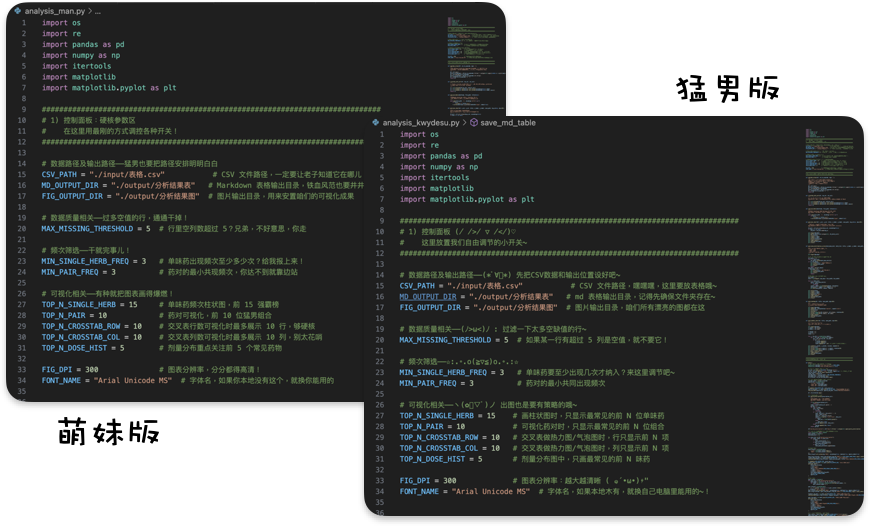Expand the ellipsis breadcrumb after analysis_man.py
Image resolution: width=870 pixels, height=526 pixels.
click(x=98, y=11)
